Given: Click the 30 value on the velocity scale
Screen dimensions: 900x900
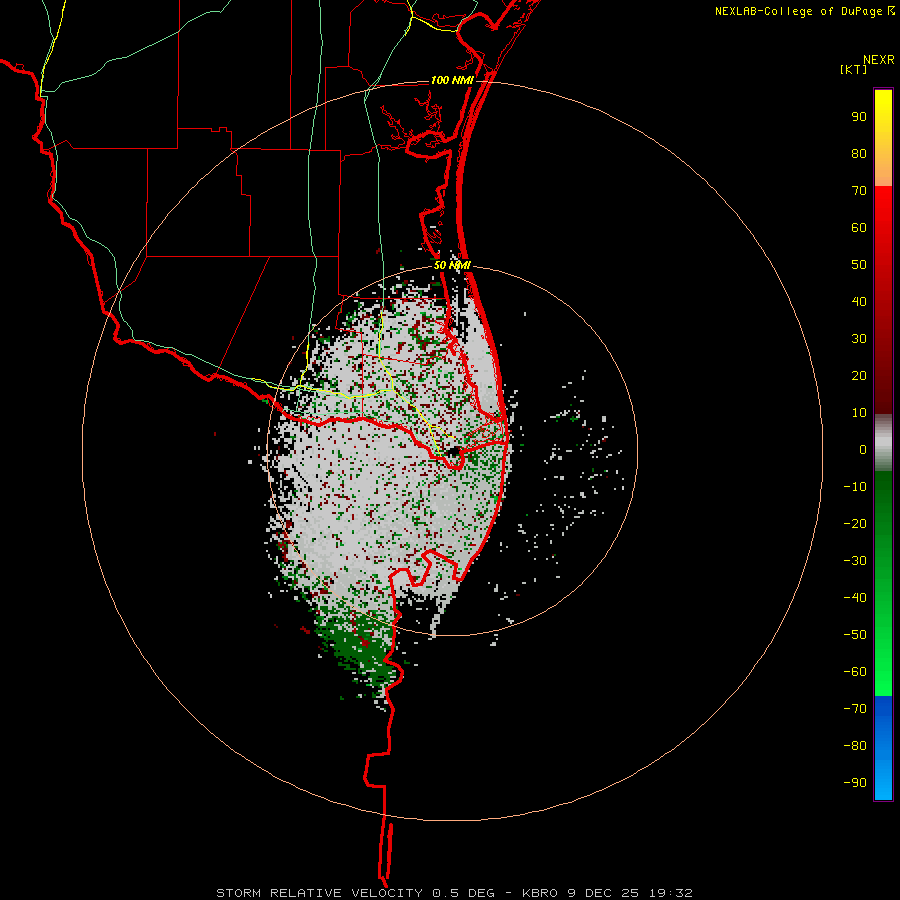Looking at the screenshot, I should (x=859, y=339).
